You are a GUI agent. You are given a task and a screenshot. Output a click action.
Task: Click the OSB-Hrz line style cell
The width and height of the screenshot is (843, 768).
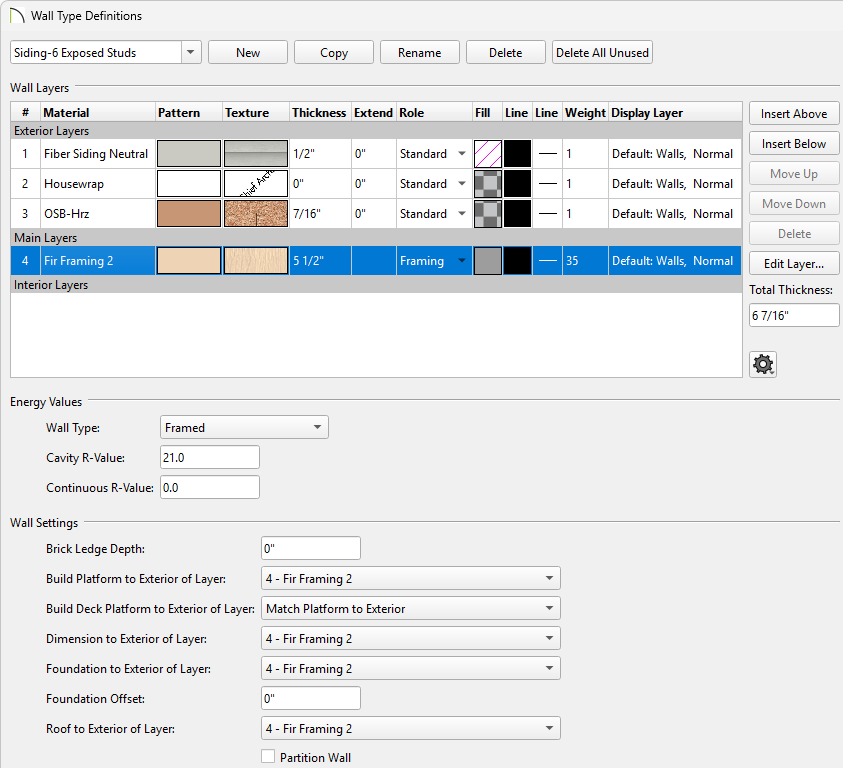[547, 214]
